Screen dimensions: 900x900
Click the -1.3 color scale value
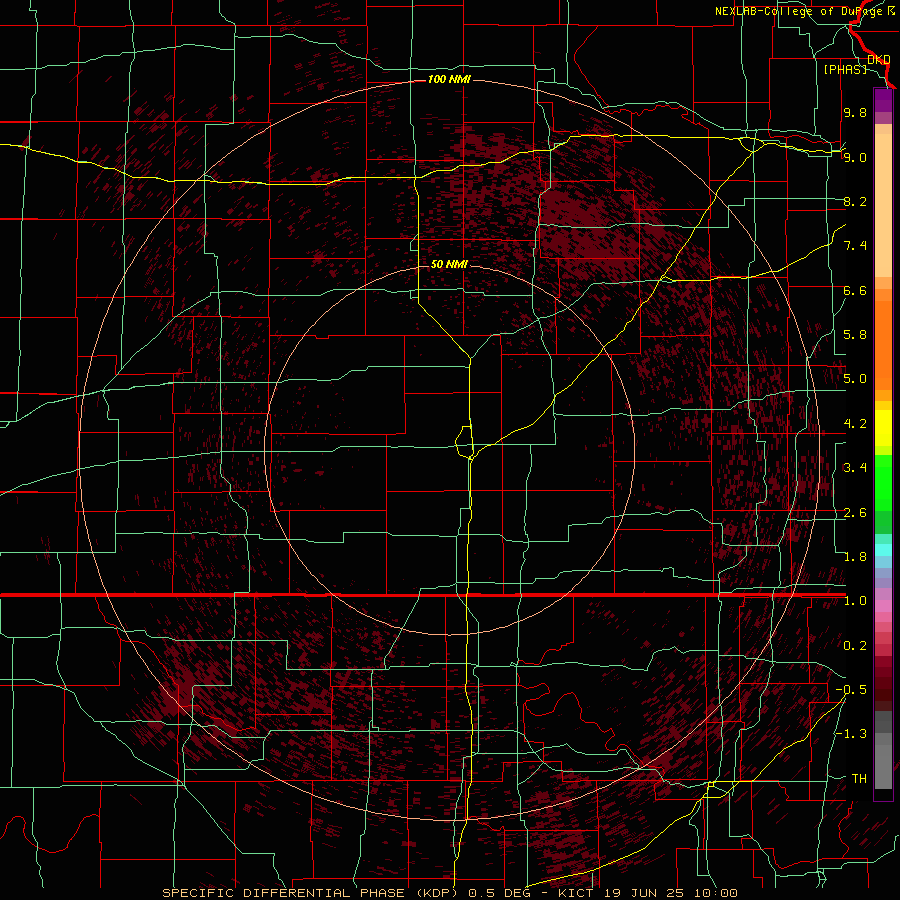point(851,734)
